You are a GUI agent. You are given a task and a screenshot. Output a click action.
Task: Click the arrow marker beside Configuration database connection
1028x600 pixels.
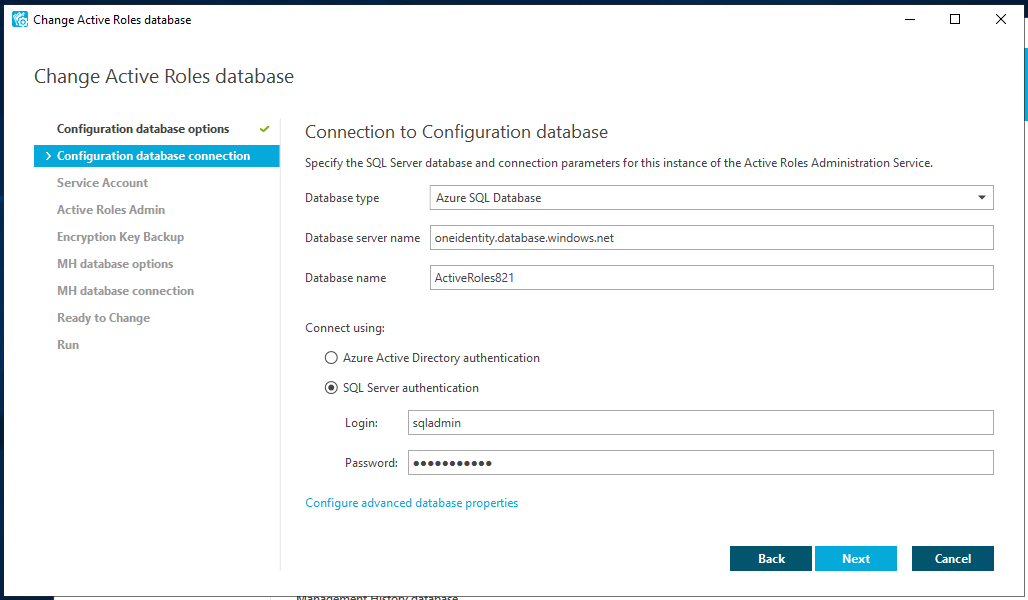coord(48,156)
